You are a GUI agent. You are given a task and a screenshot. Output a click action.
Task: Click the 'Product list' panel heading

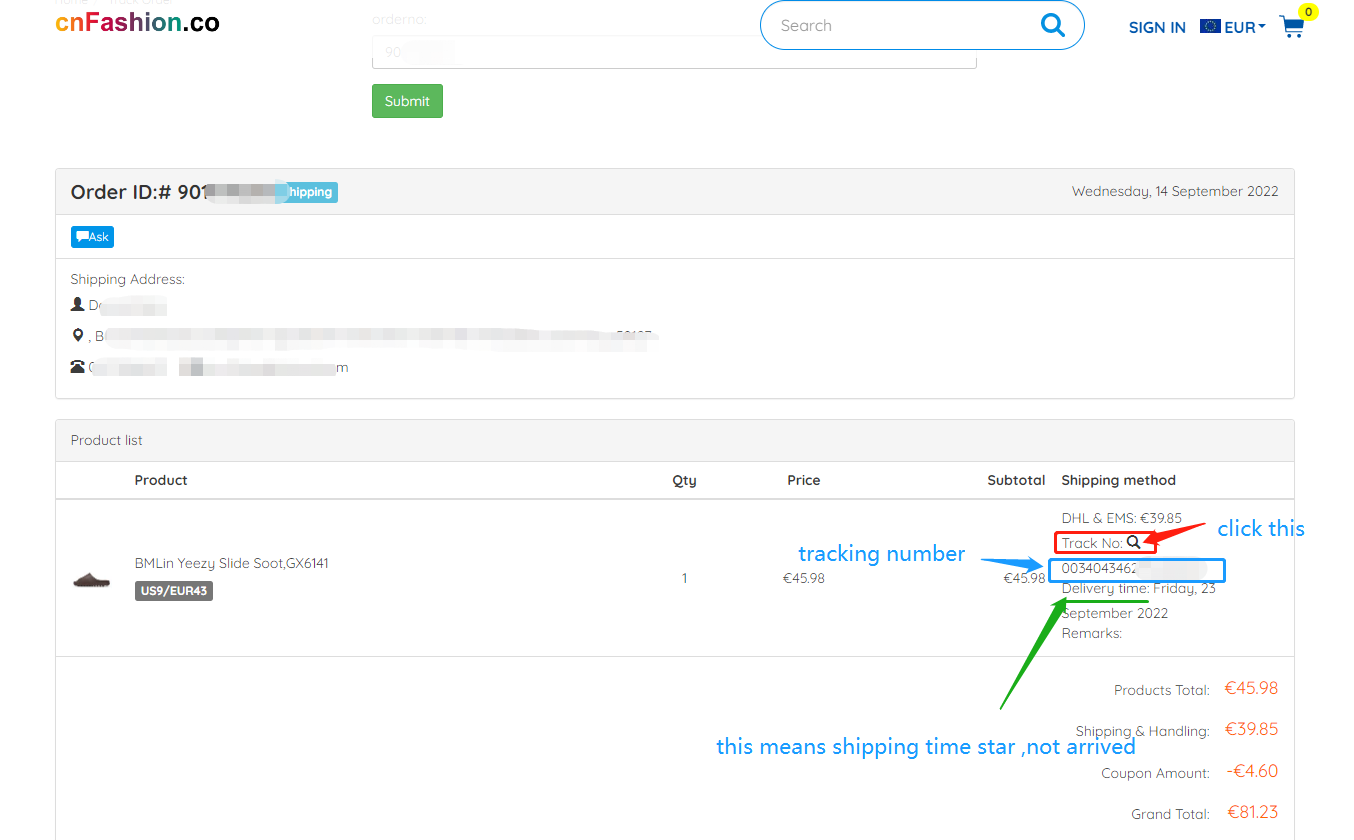tap(107, 440)
